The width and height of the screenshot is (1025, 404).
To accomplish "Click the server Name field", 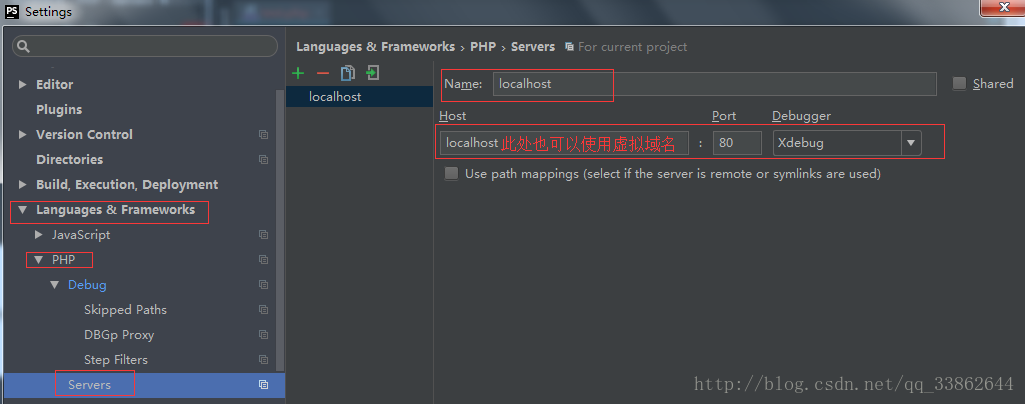I will coord(714,84).
